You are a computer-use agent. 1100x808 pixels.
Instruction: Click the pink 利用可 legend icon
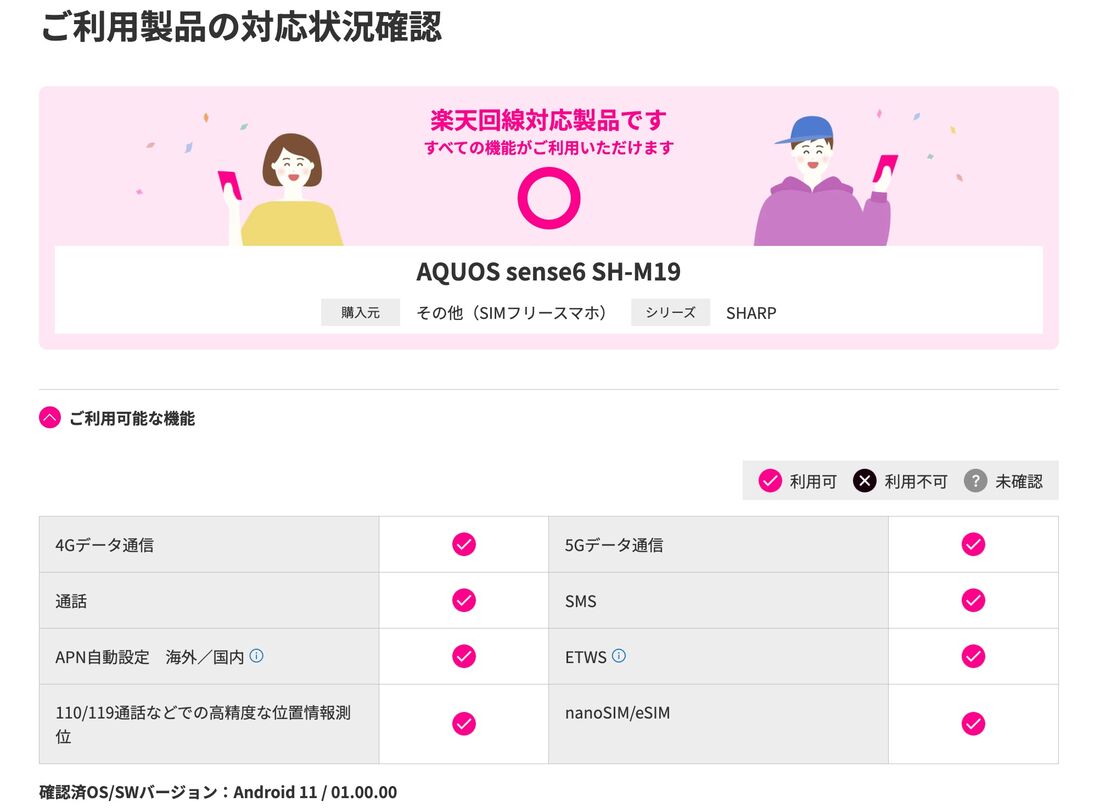click(x=770, y=481)
